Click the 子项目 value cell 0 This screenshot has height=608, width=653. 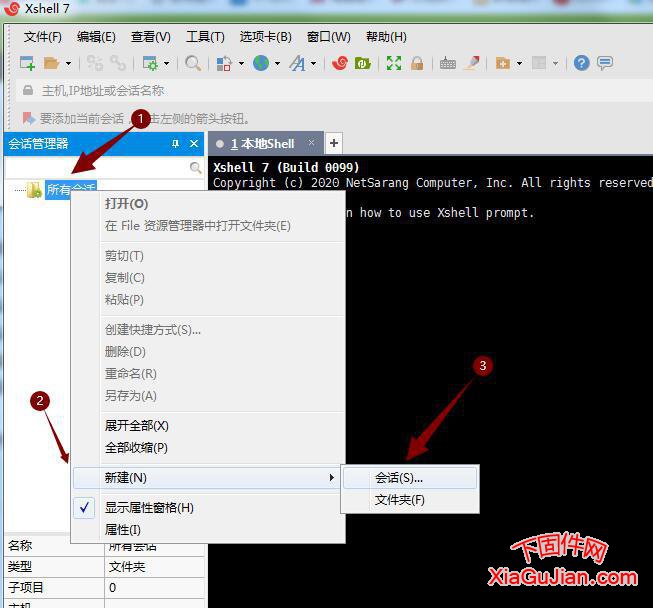click(155, 588)
